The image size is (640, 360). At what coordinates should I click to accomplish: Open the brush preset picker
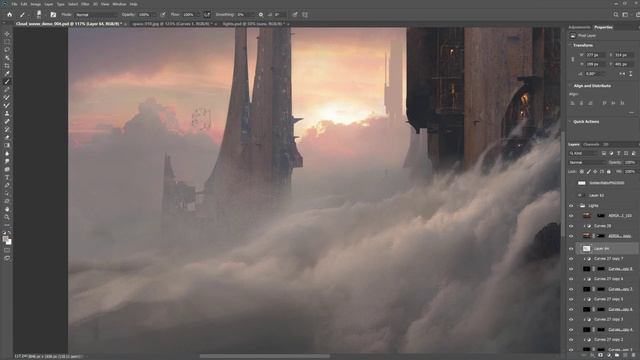pyautogui.click(x=39, y=15)
